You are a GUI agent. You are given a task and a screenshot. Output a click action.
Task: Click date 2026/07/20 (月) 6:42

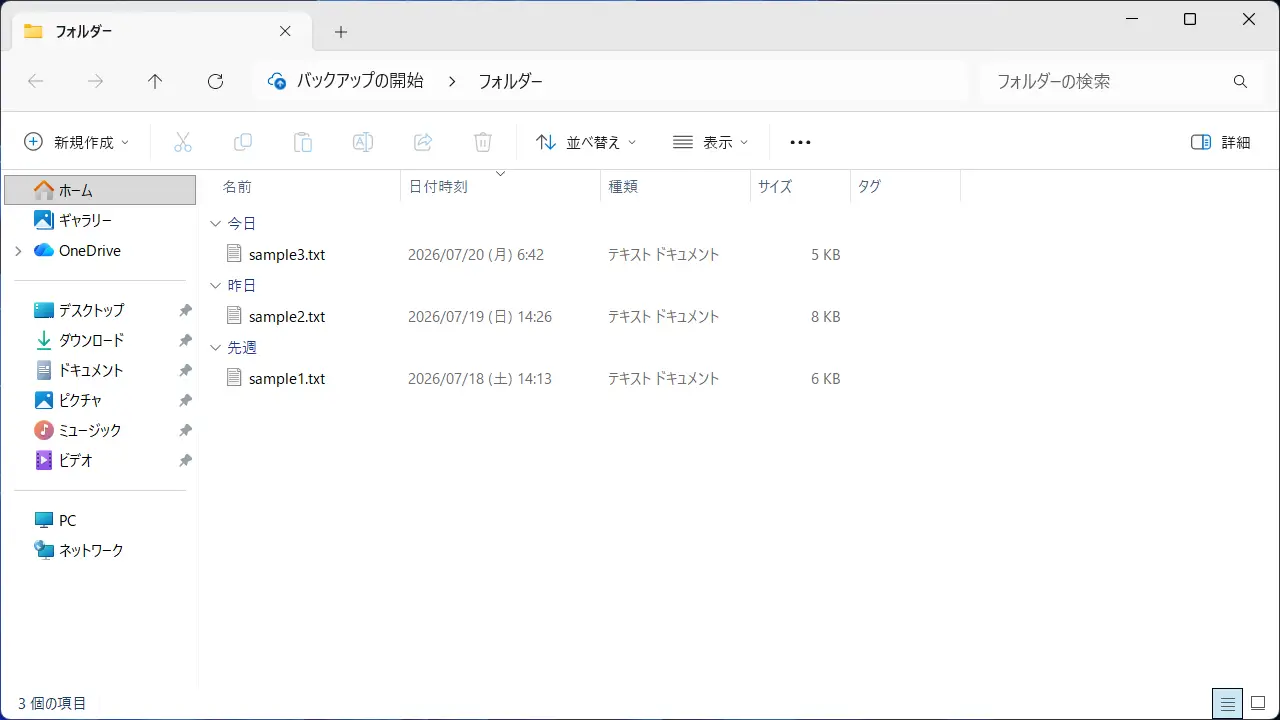(x=476, y=255)
